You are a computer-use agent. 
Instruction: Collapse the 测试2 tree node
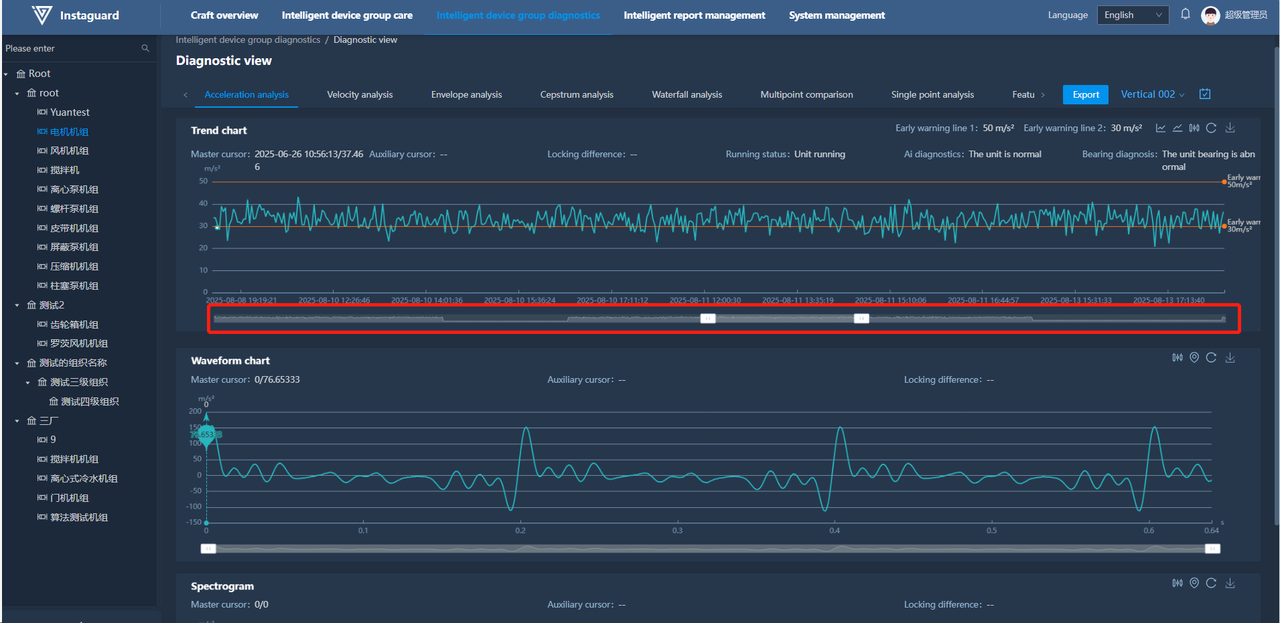17,305
